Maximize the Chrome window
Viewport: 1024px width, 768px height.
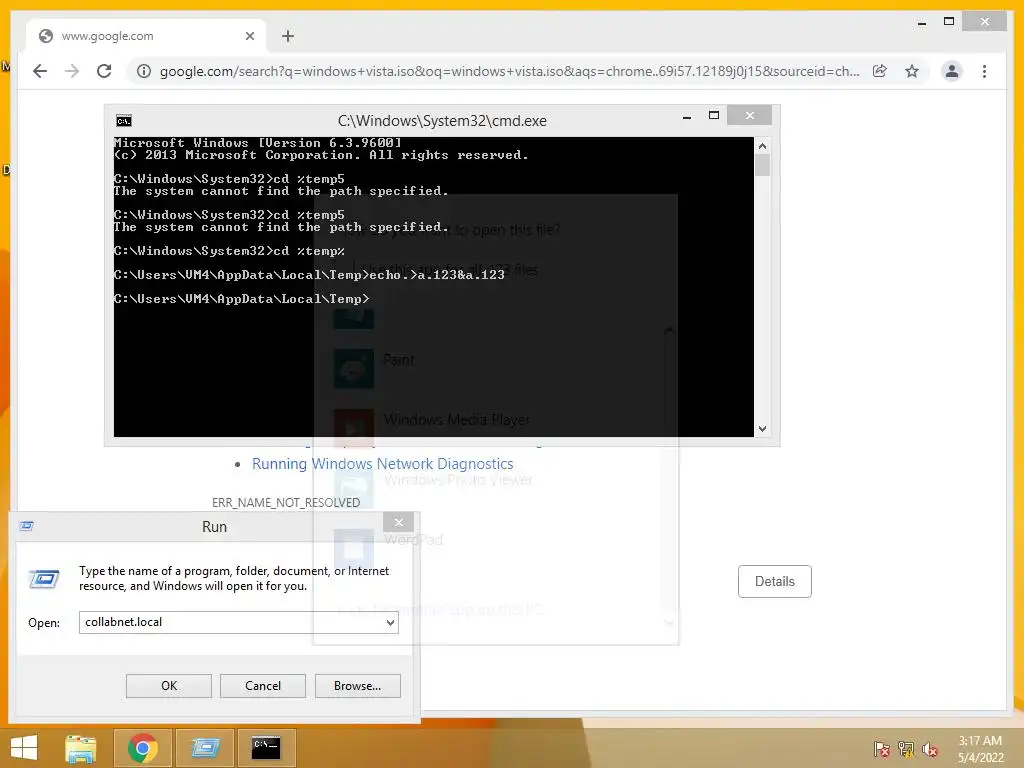(949, 22)
